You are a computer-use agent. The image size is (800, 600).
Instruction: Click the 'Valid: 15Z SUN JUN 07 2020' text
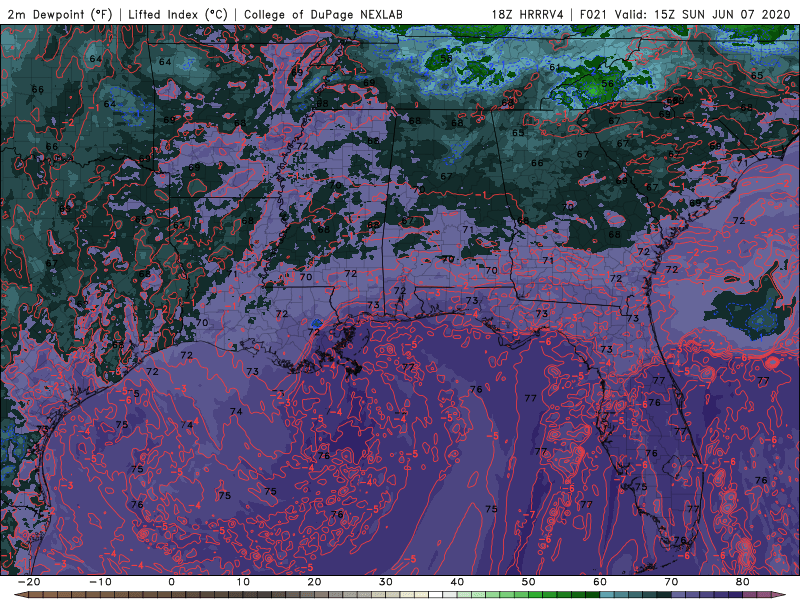pyautogui.click(x=703, y=14)
